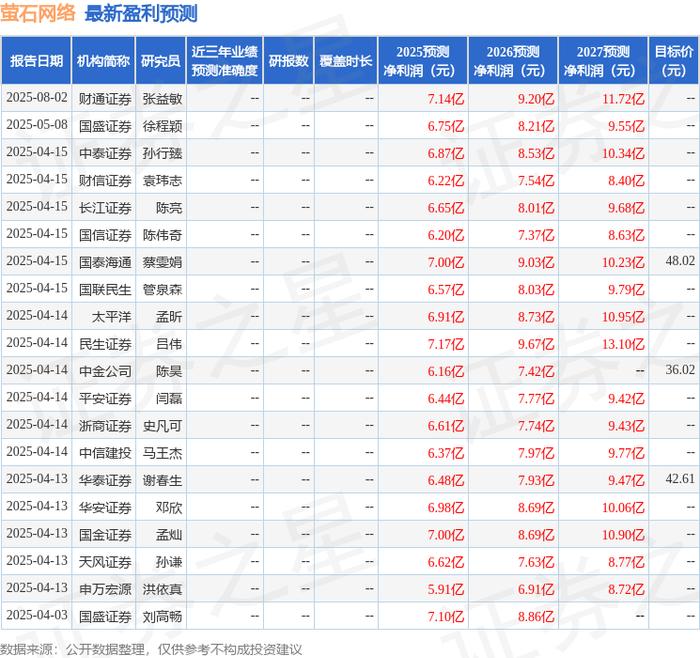Viewport: 700px width, 658px height.
Task: Select the 2025预测净利润 column header
Action: point(423,61)
